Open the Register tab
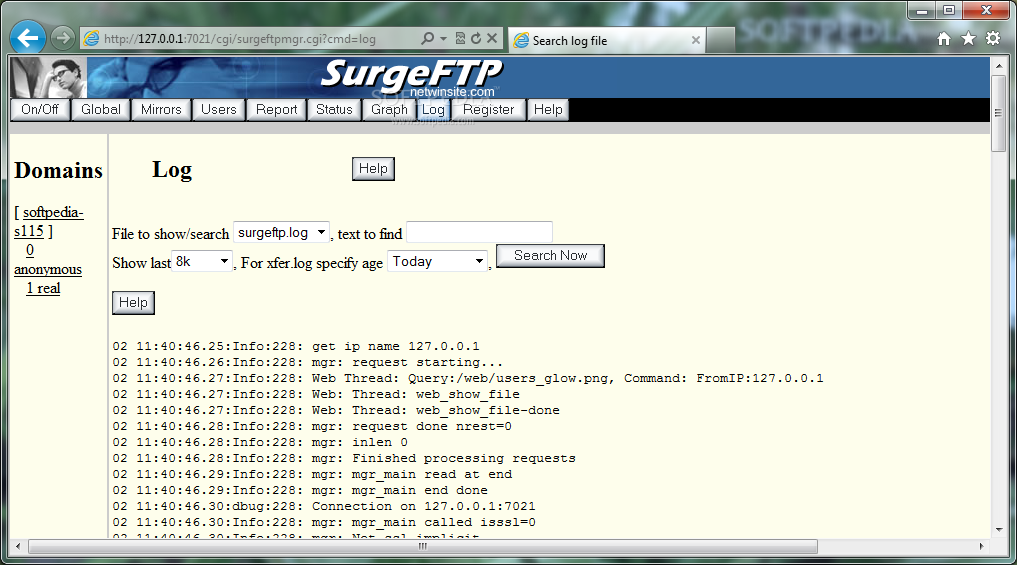The image size is (1017, 565). point(488,110)
